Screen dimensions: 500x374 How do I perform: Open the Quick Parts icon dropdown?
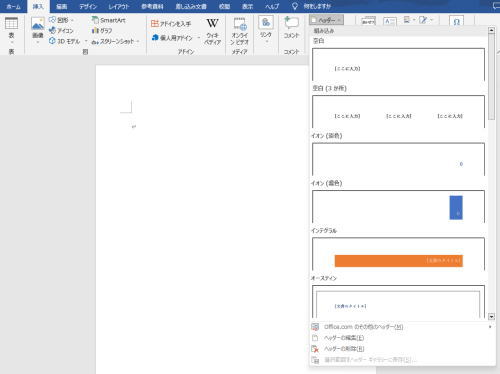point(409,20)
